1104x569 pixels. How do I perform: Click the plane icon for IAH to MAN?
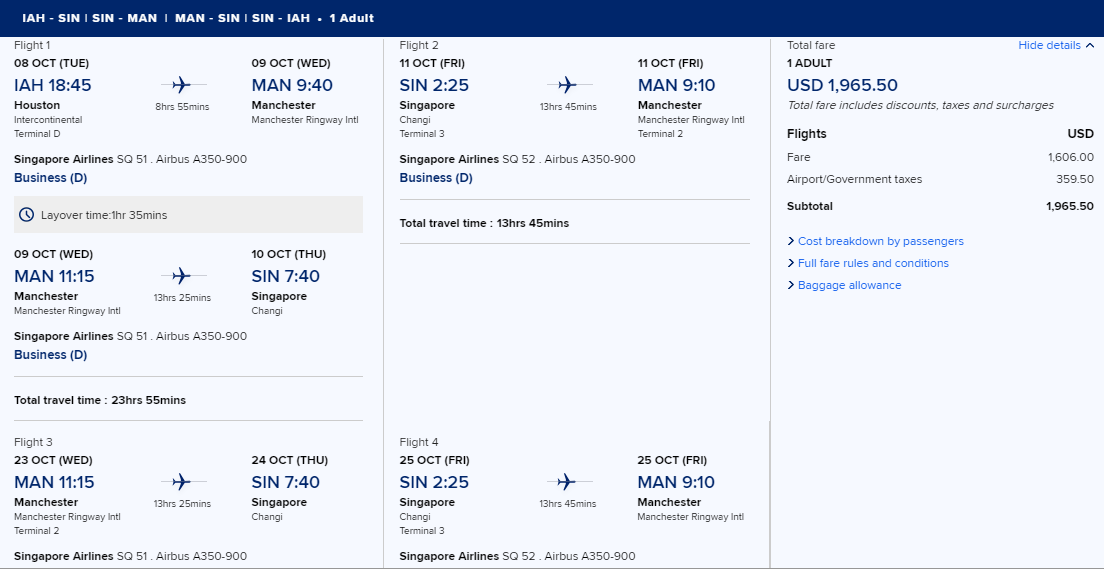tap(182, 85)
